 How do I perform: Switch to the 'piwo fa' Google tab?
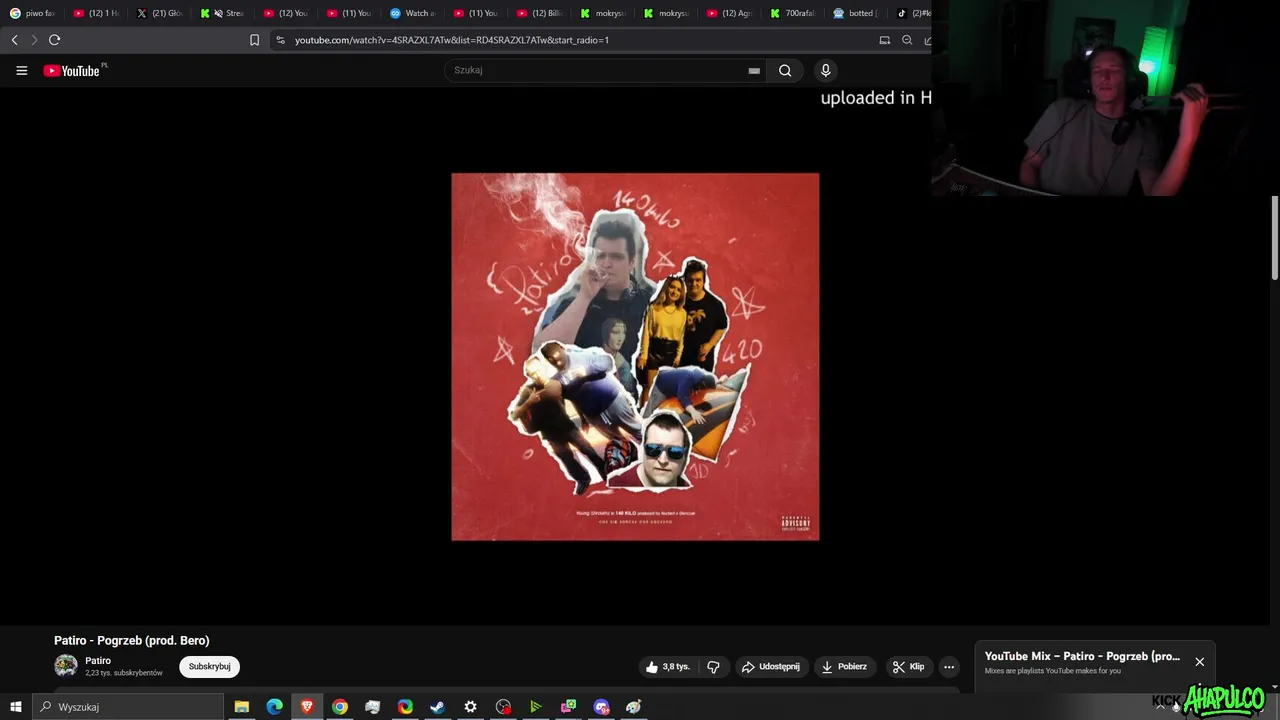[x=33, y=13]
